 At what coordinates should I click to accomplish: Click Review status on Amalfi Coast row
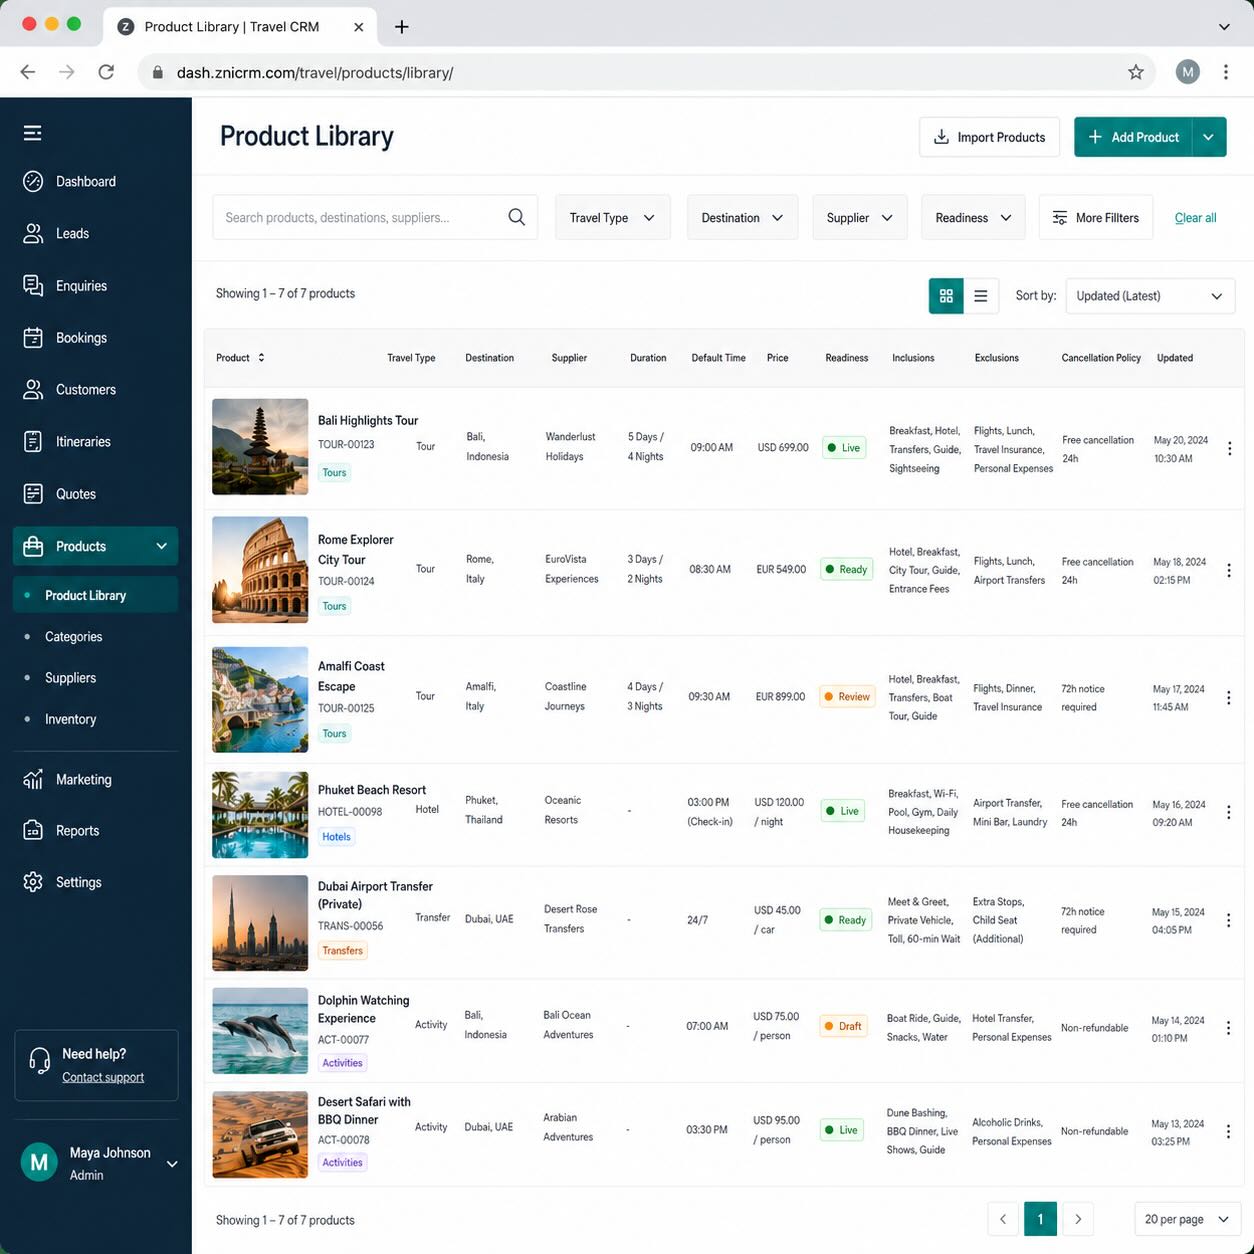tap(847, 696)
